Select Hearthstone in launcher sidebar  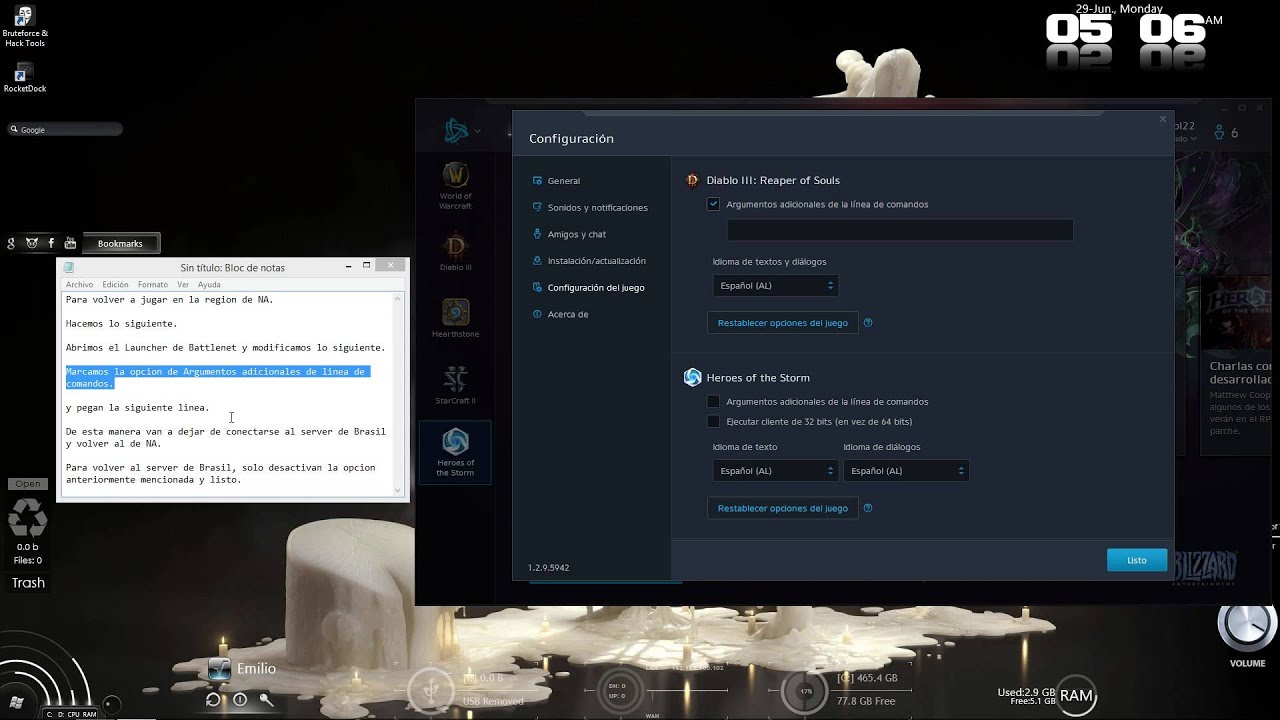(x=455, y=319)
